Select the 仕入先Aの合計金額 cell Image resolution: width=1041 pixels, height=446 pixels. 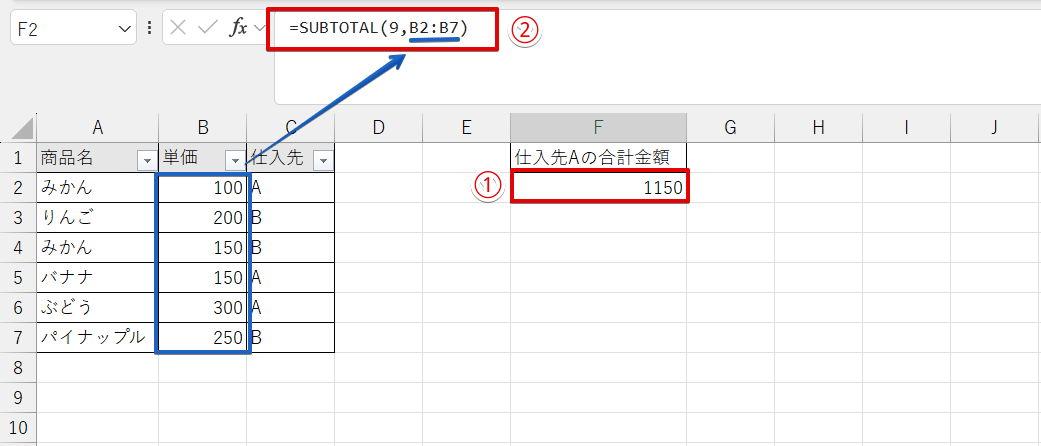click(598, 157)
